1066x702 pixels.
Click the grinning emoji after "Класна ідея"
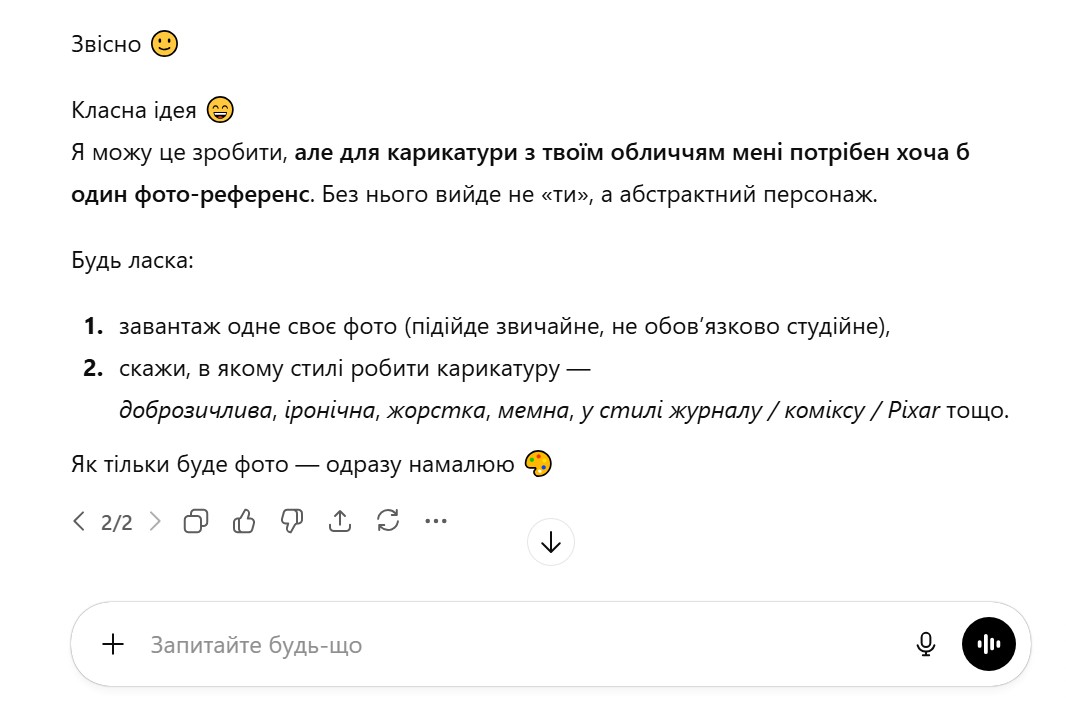pyautogui.click(x=219, y=110)
